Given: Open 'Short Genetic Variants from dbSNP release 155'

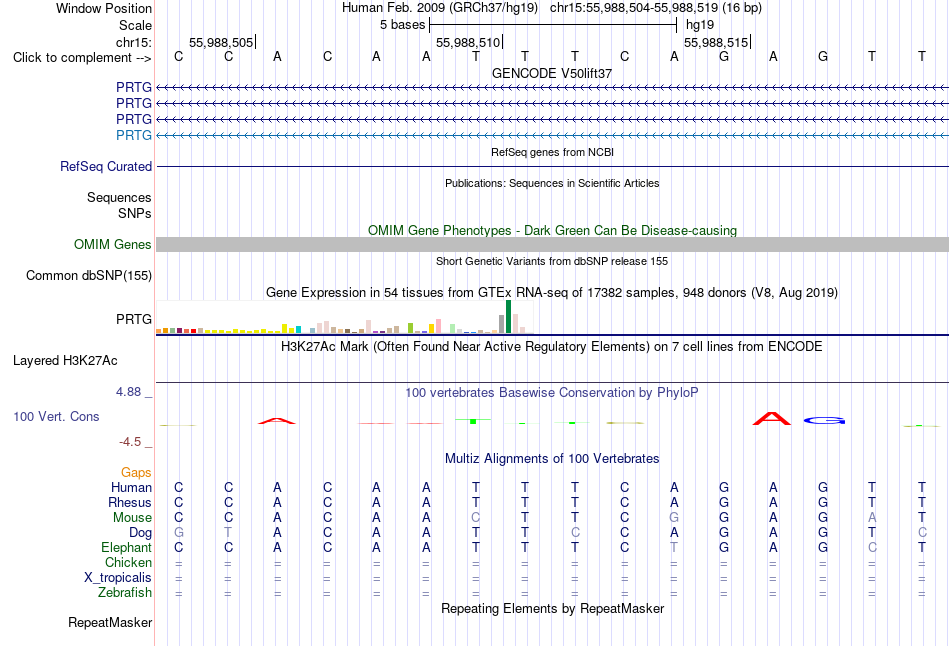Looking at the screenshot, I should click(x=552, y=261).
